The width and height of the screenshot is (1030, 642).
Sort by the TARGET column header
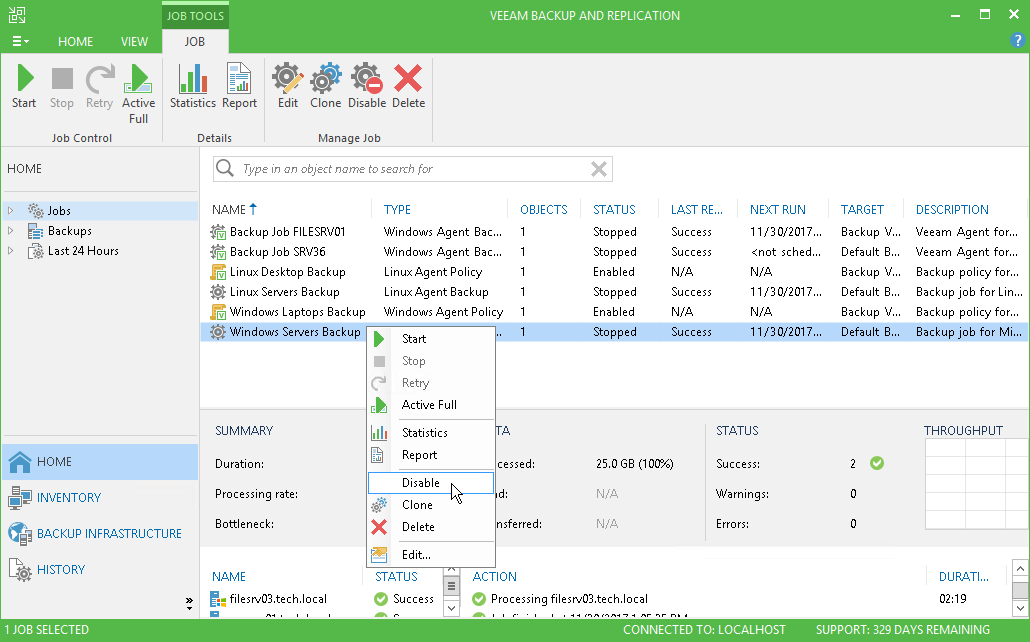pos(862,210)
